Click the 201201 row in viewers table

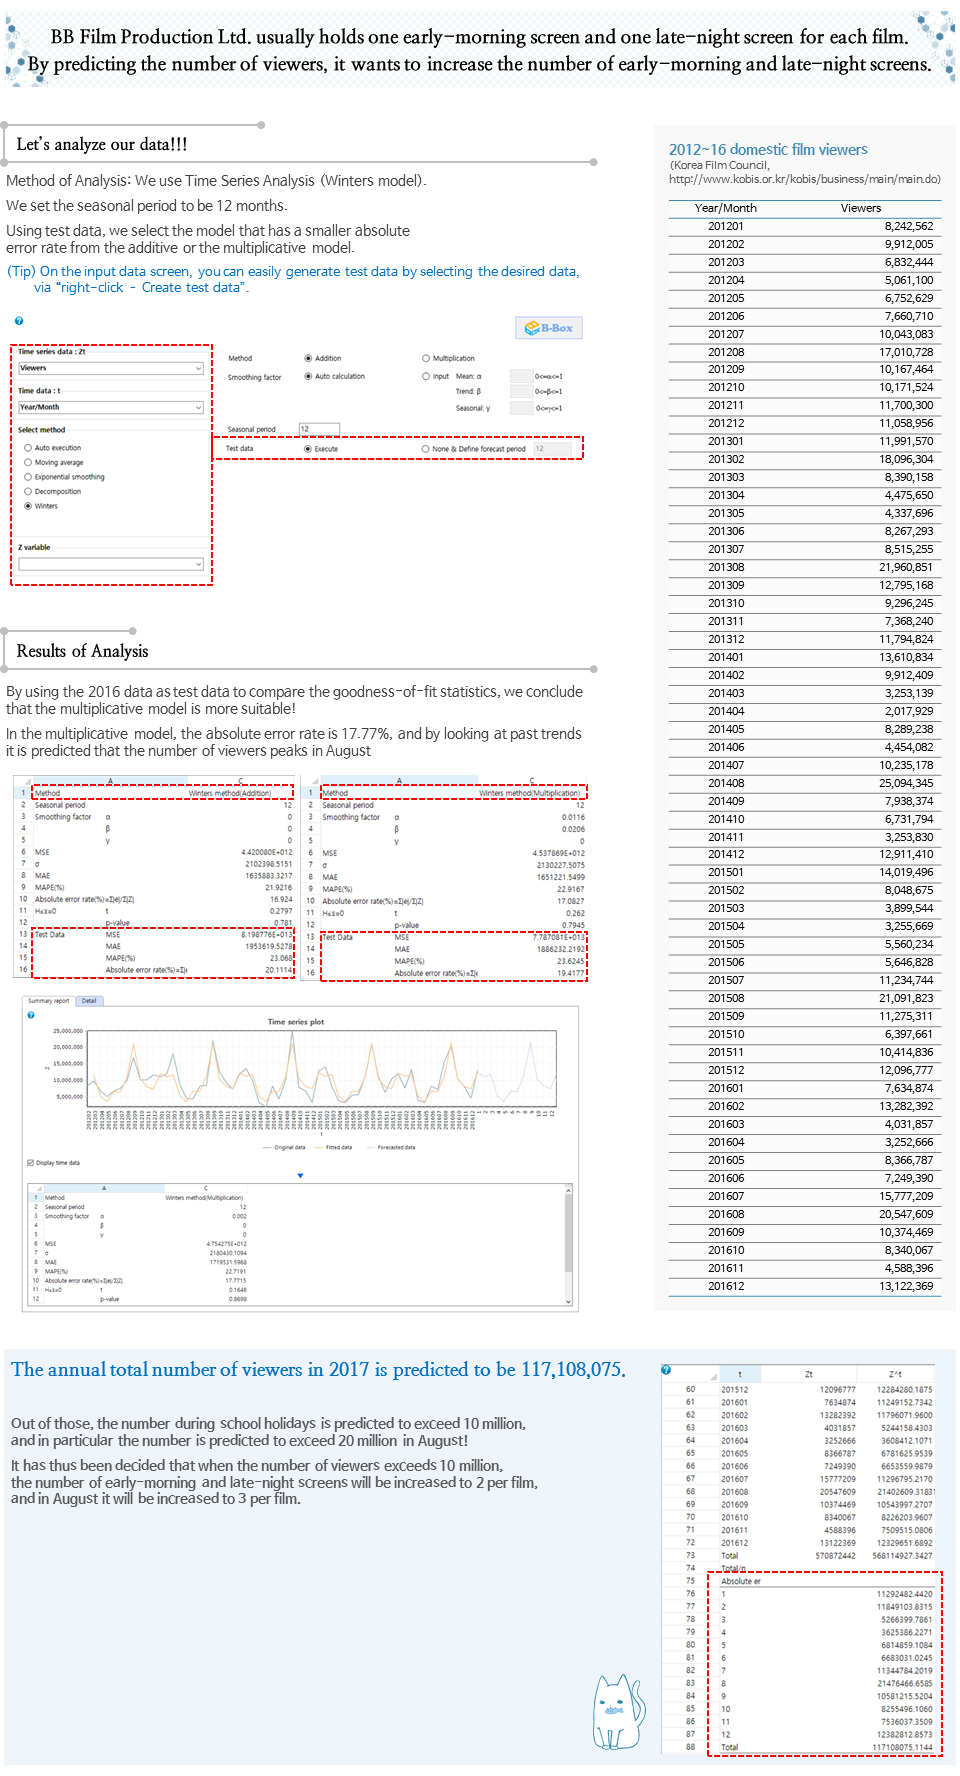coord(803,226)
